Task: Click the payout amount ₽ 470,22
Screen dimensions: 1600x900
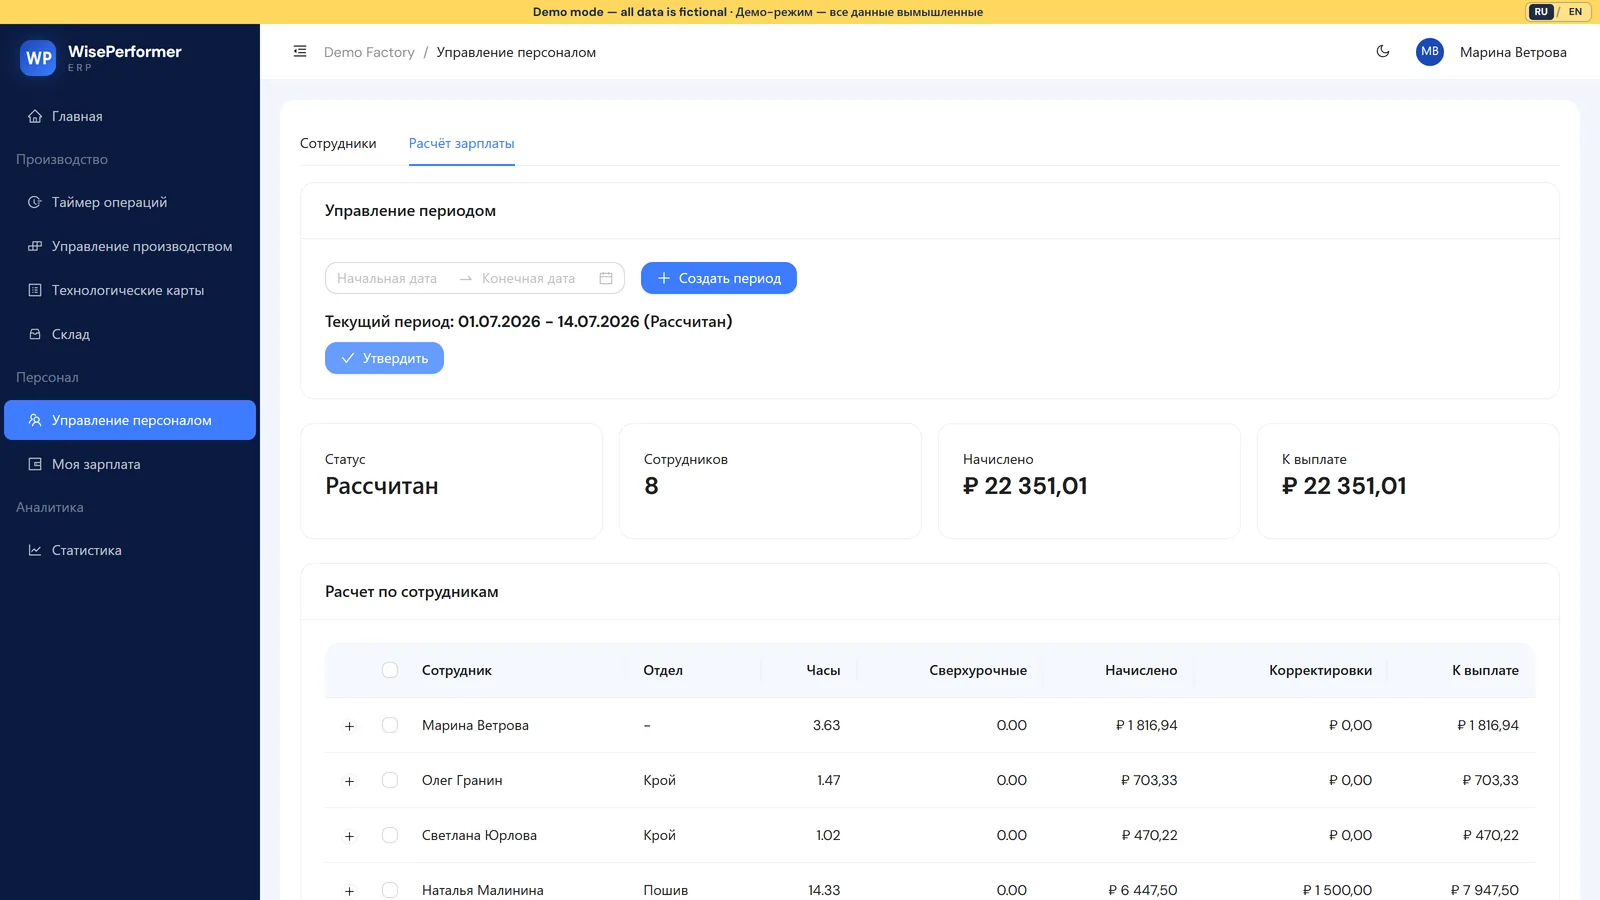Action: (1490, 835)
